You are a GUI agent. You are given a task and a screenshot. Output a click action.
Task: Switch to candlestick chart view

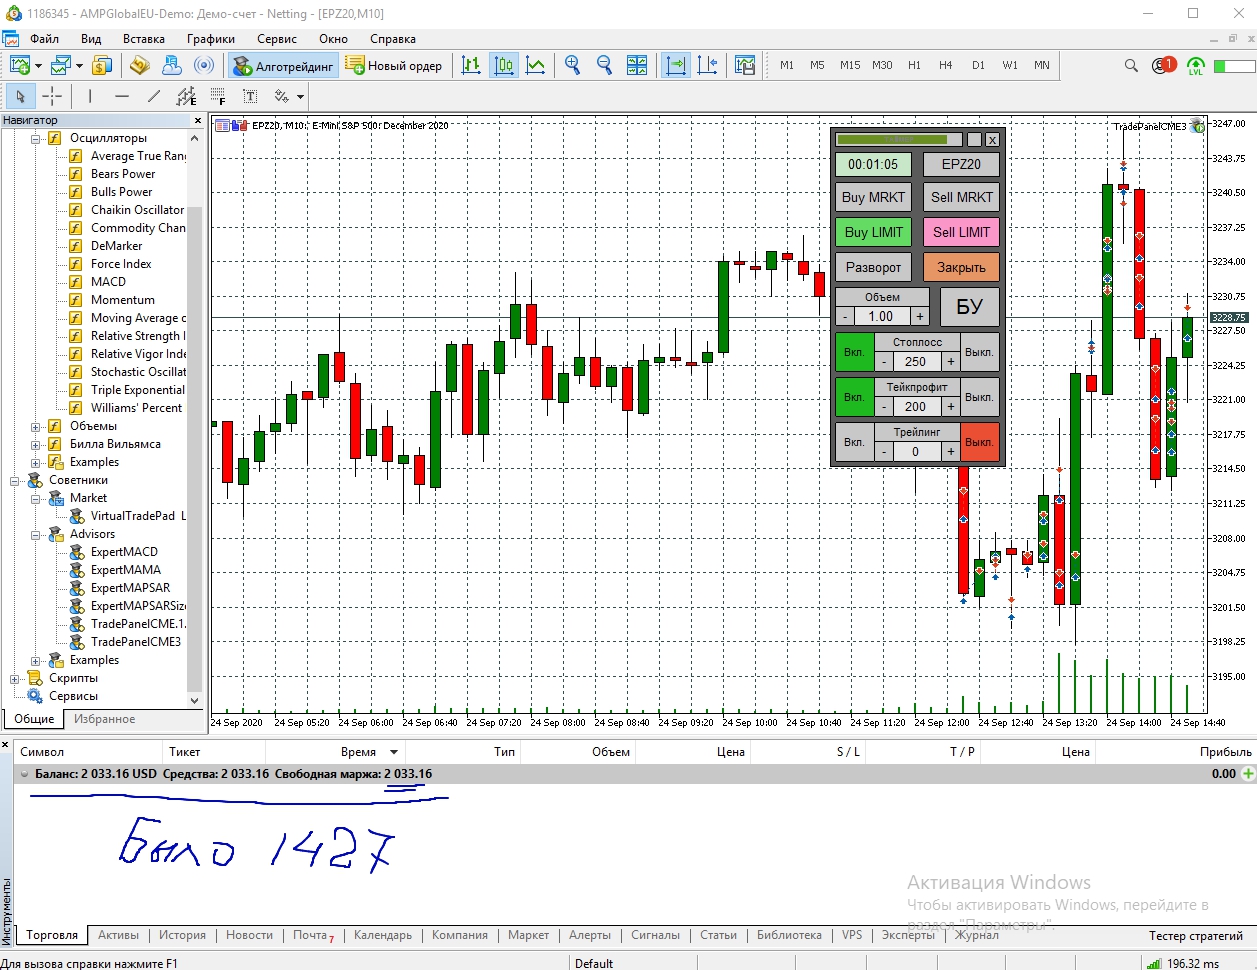coord(504,65)
